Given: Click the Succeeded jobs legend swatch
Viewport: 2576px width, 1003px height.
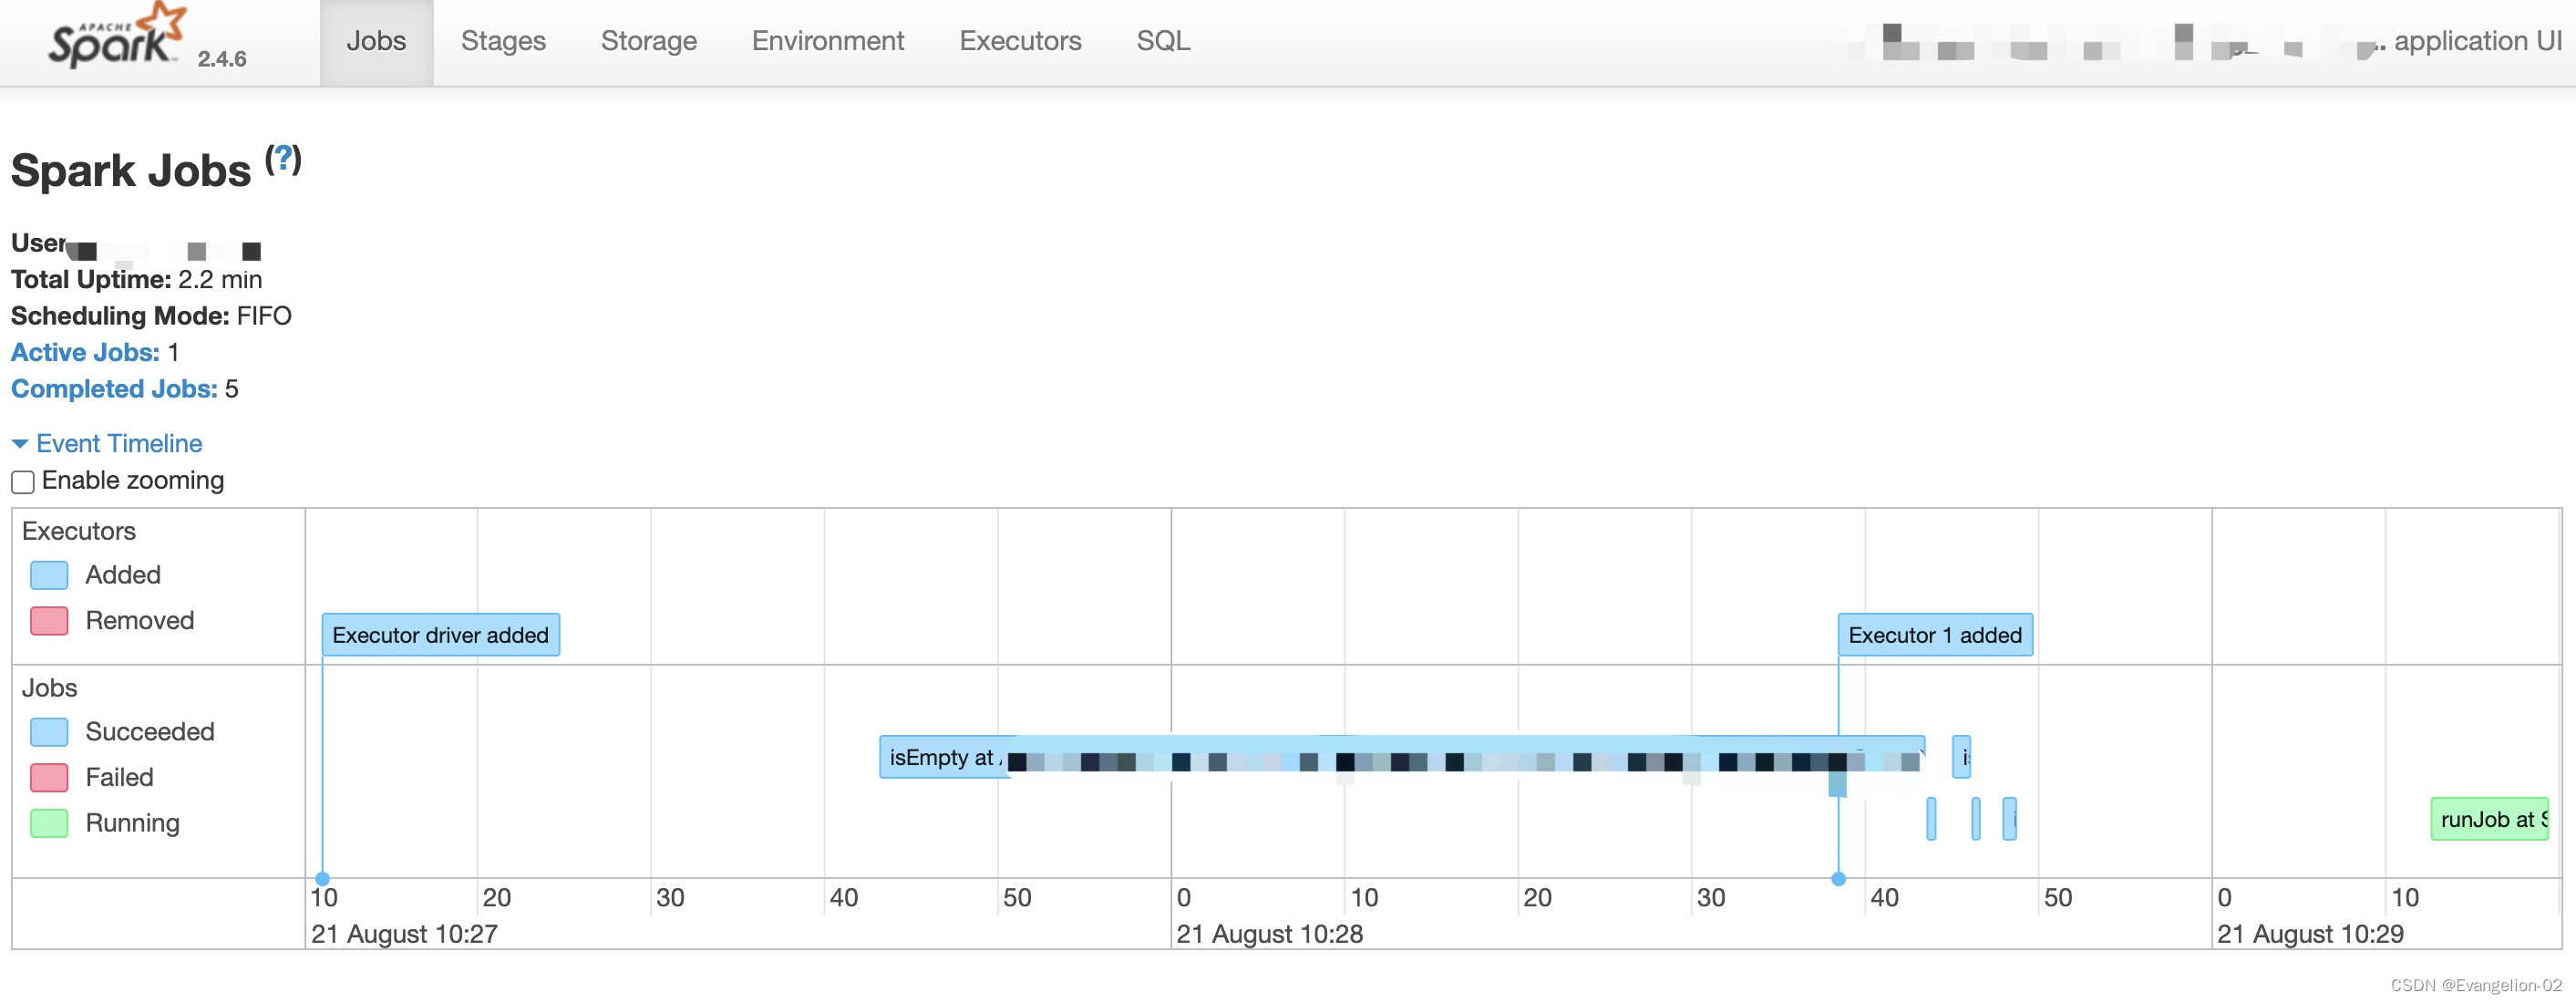Looking at the screenshot, I should [49, 732].
